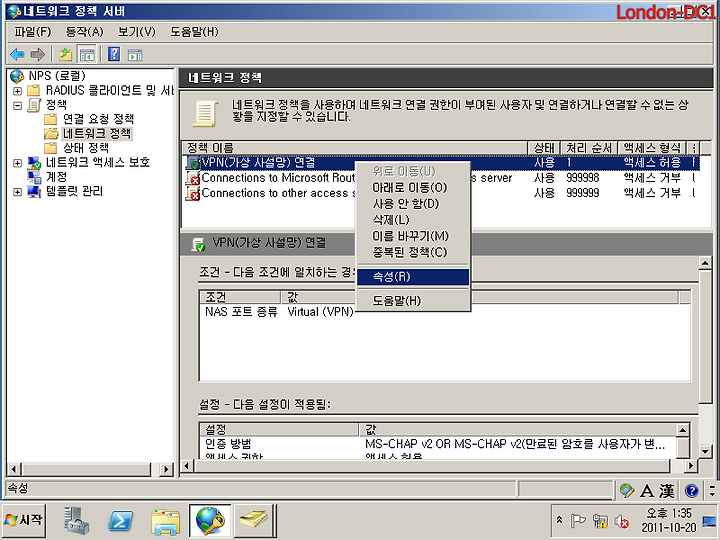Expand the RADIUS 클라이언트 및 서버 node
Viewport: 720px width, 540px height.
pyautogui.click(x=17, y=91)
